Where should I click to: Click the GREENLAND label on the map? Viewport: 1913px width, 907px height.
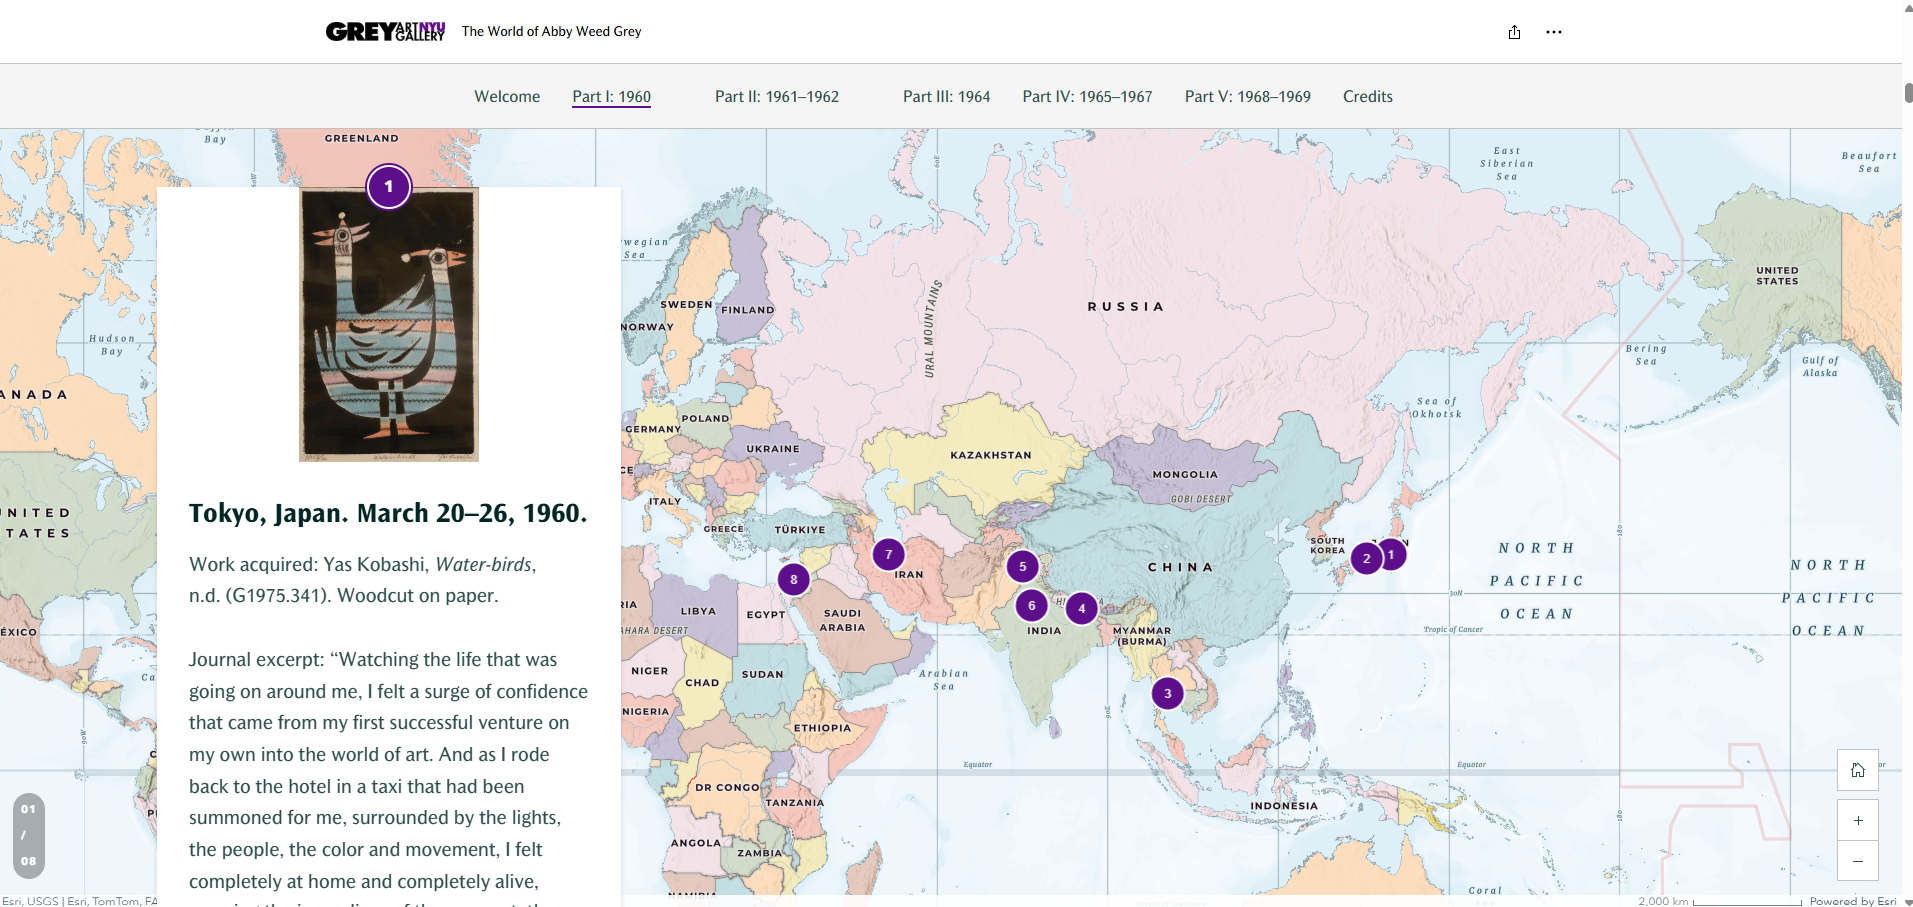pyautogui.click(x=361, y=138)
